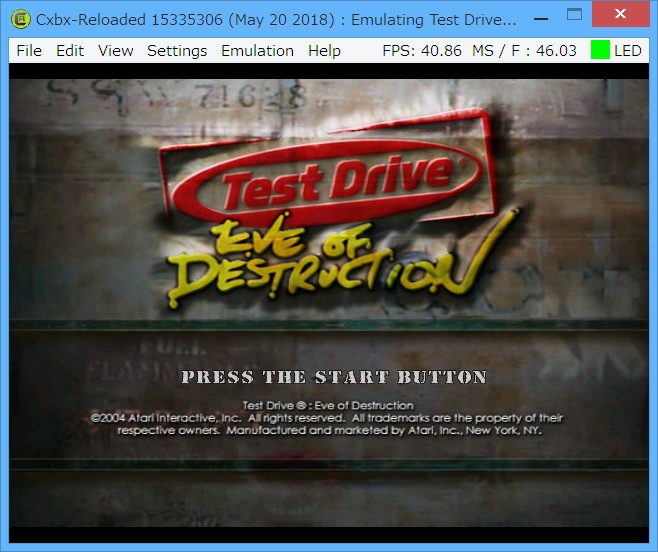The image size is (658, 552).
Task: Click the 'respective owners. Manufactured and marketed' line
Action: click(x=329, y=431)
